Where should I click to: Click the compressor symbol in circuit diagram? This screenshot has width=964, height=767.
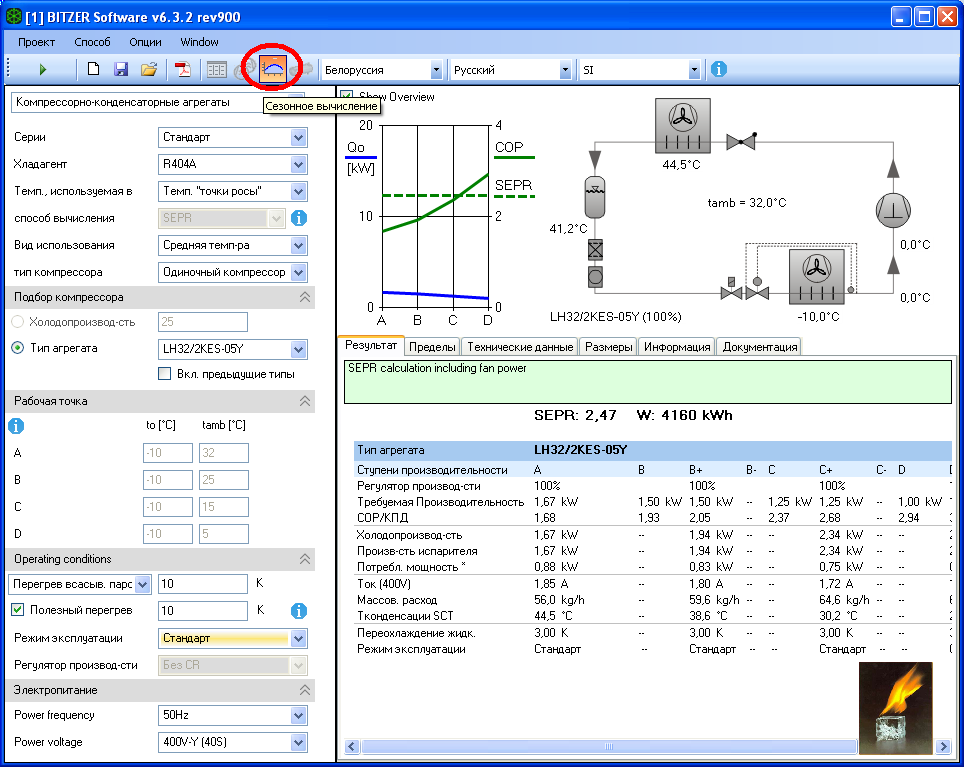[x=893, y=210]
